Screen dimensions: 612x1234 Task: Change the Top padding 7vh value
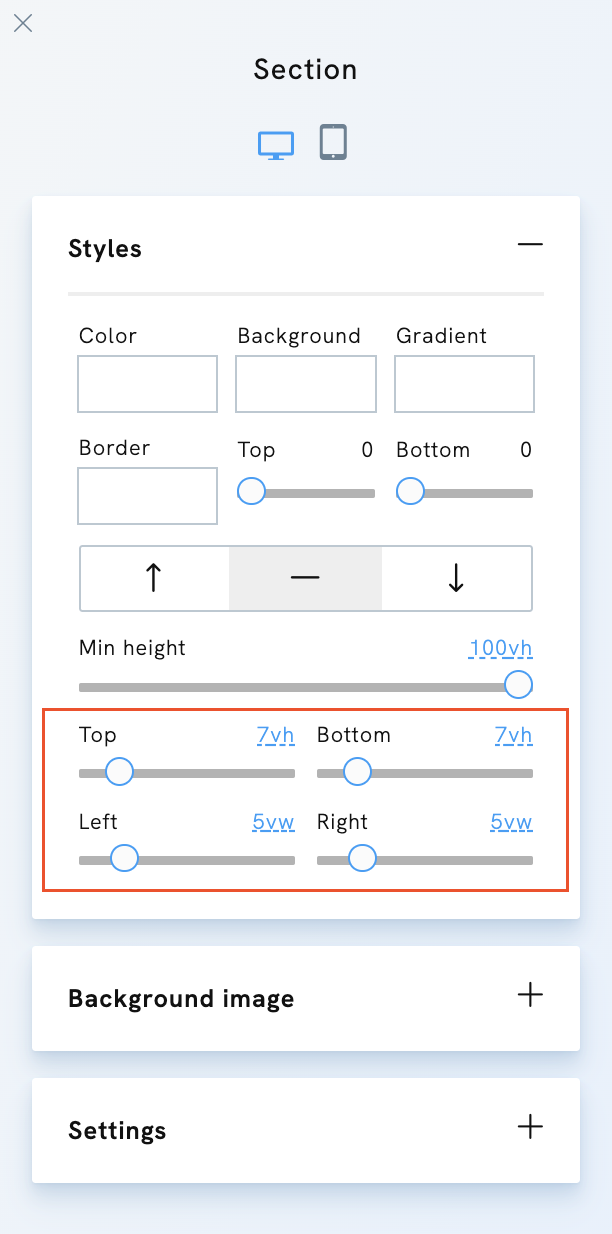click(x=275, y=735)
